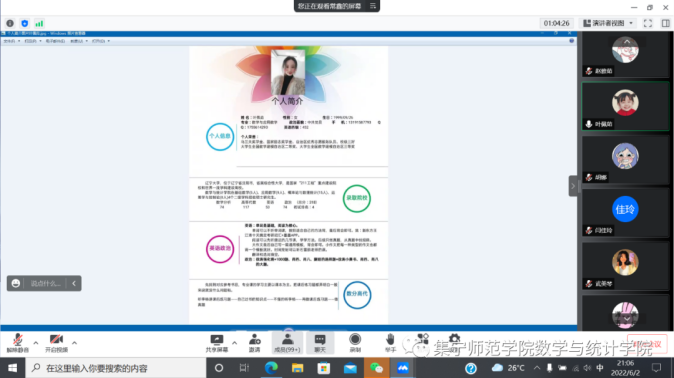Raise hand using the 举手 icon
The width and height of the screenshot is (674, 378).
[390, 343]
